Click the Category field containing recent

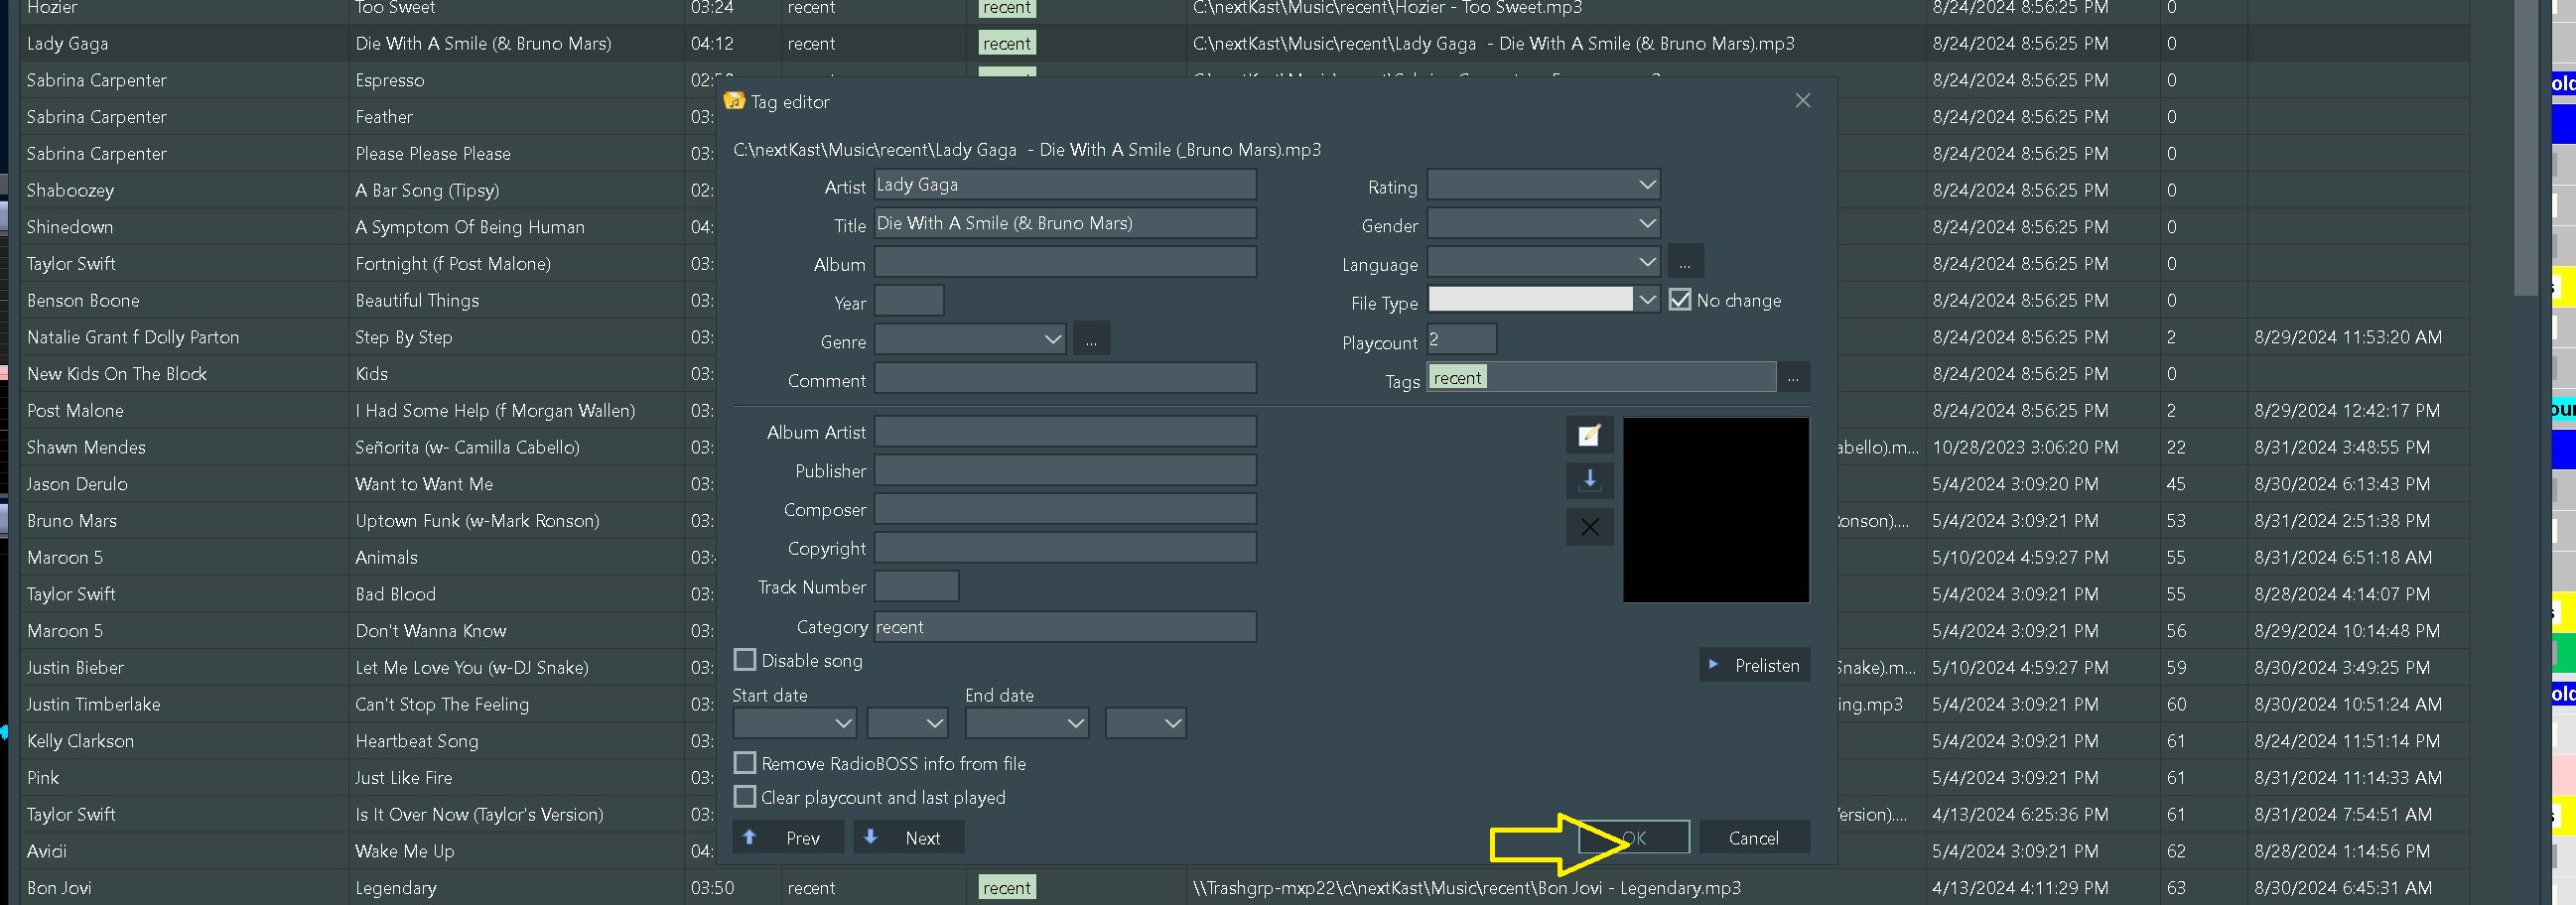1065,627
